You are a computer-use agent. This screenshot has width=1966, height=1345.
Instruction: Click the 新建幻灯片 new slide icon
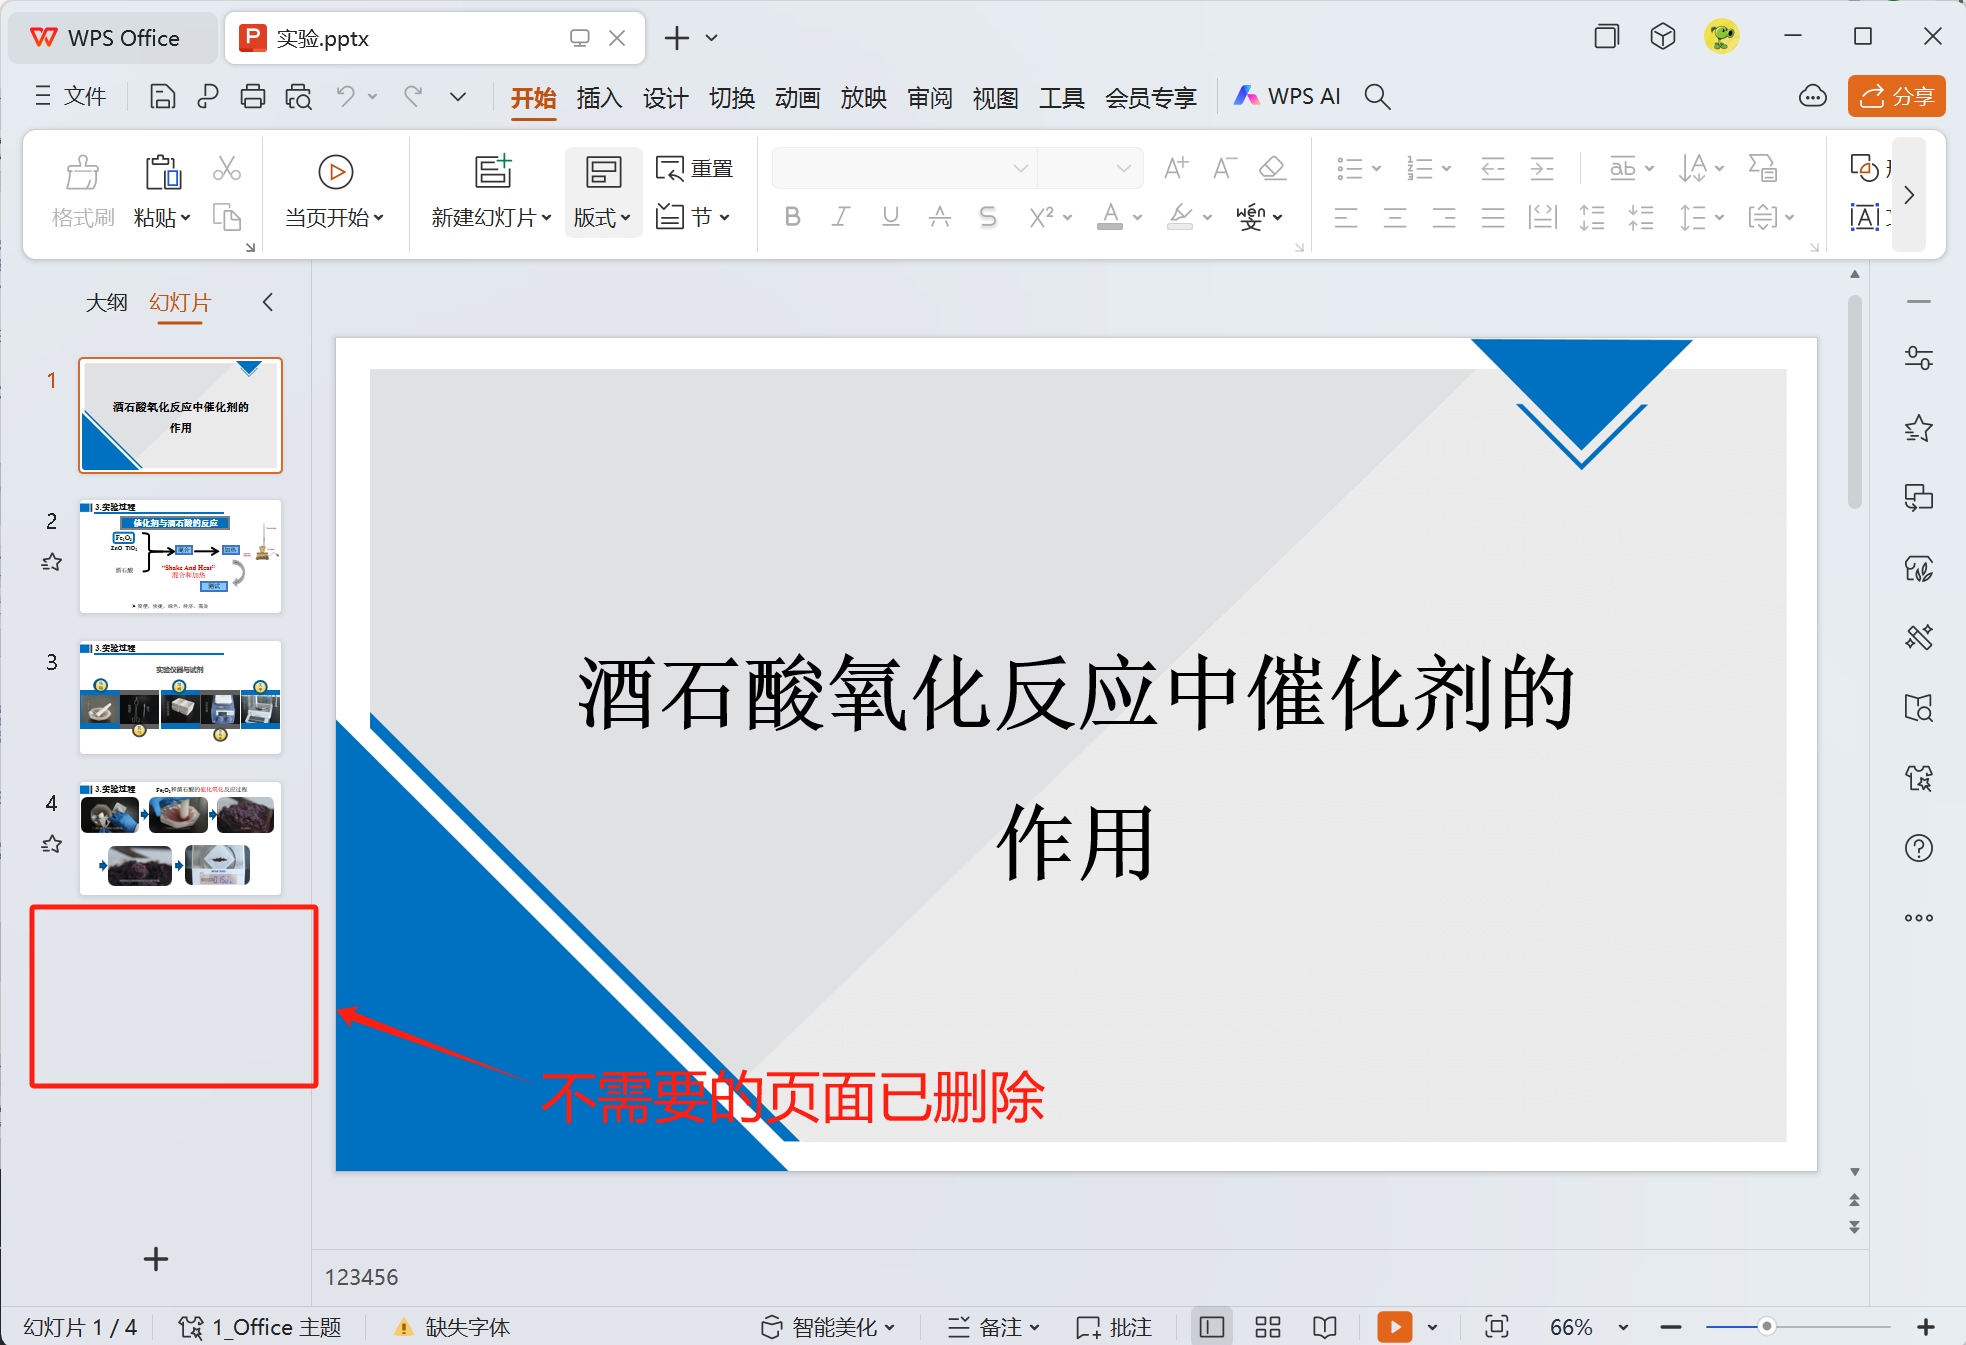tap(492, 172)
